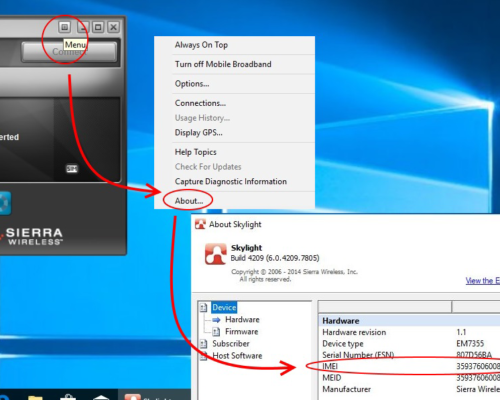500x400 pixels.
Task: Open File Explorer from the taskbar
Action: 35,398
